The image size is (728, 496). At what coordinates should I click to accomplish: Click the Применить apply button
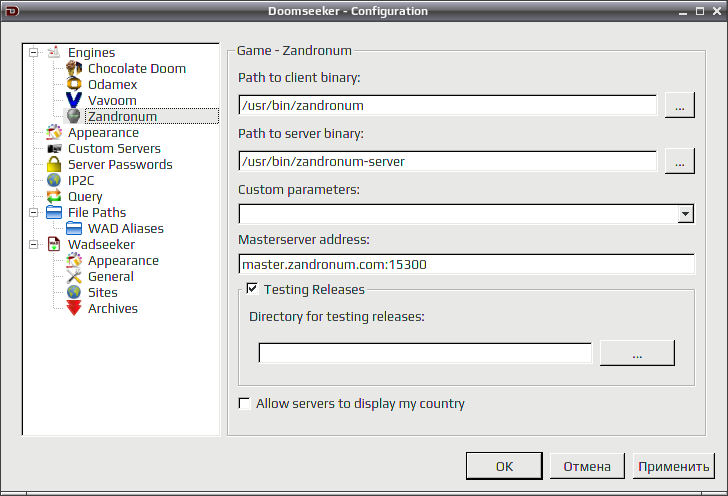coord(674,466)
